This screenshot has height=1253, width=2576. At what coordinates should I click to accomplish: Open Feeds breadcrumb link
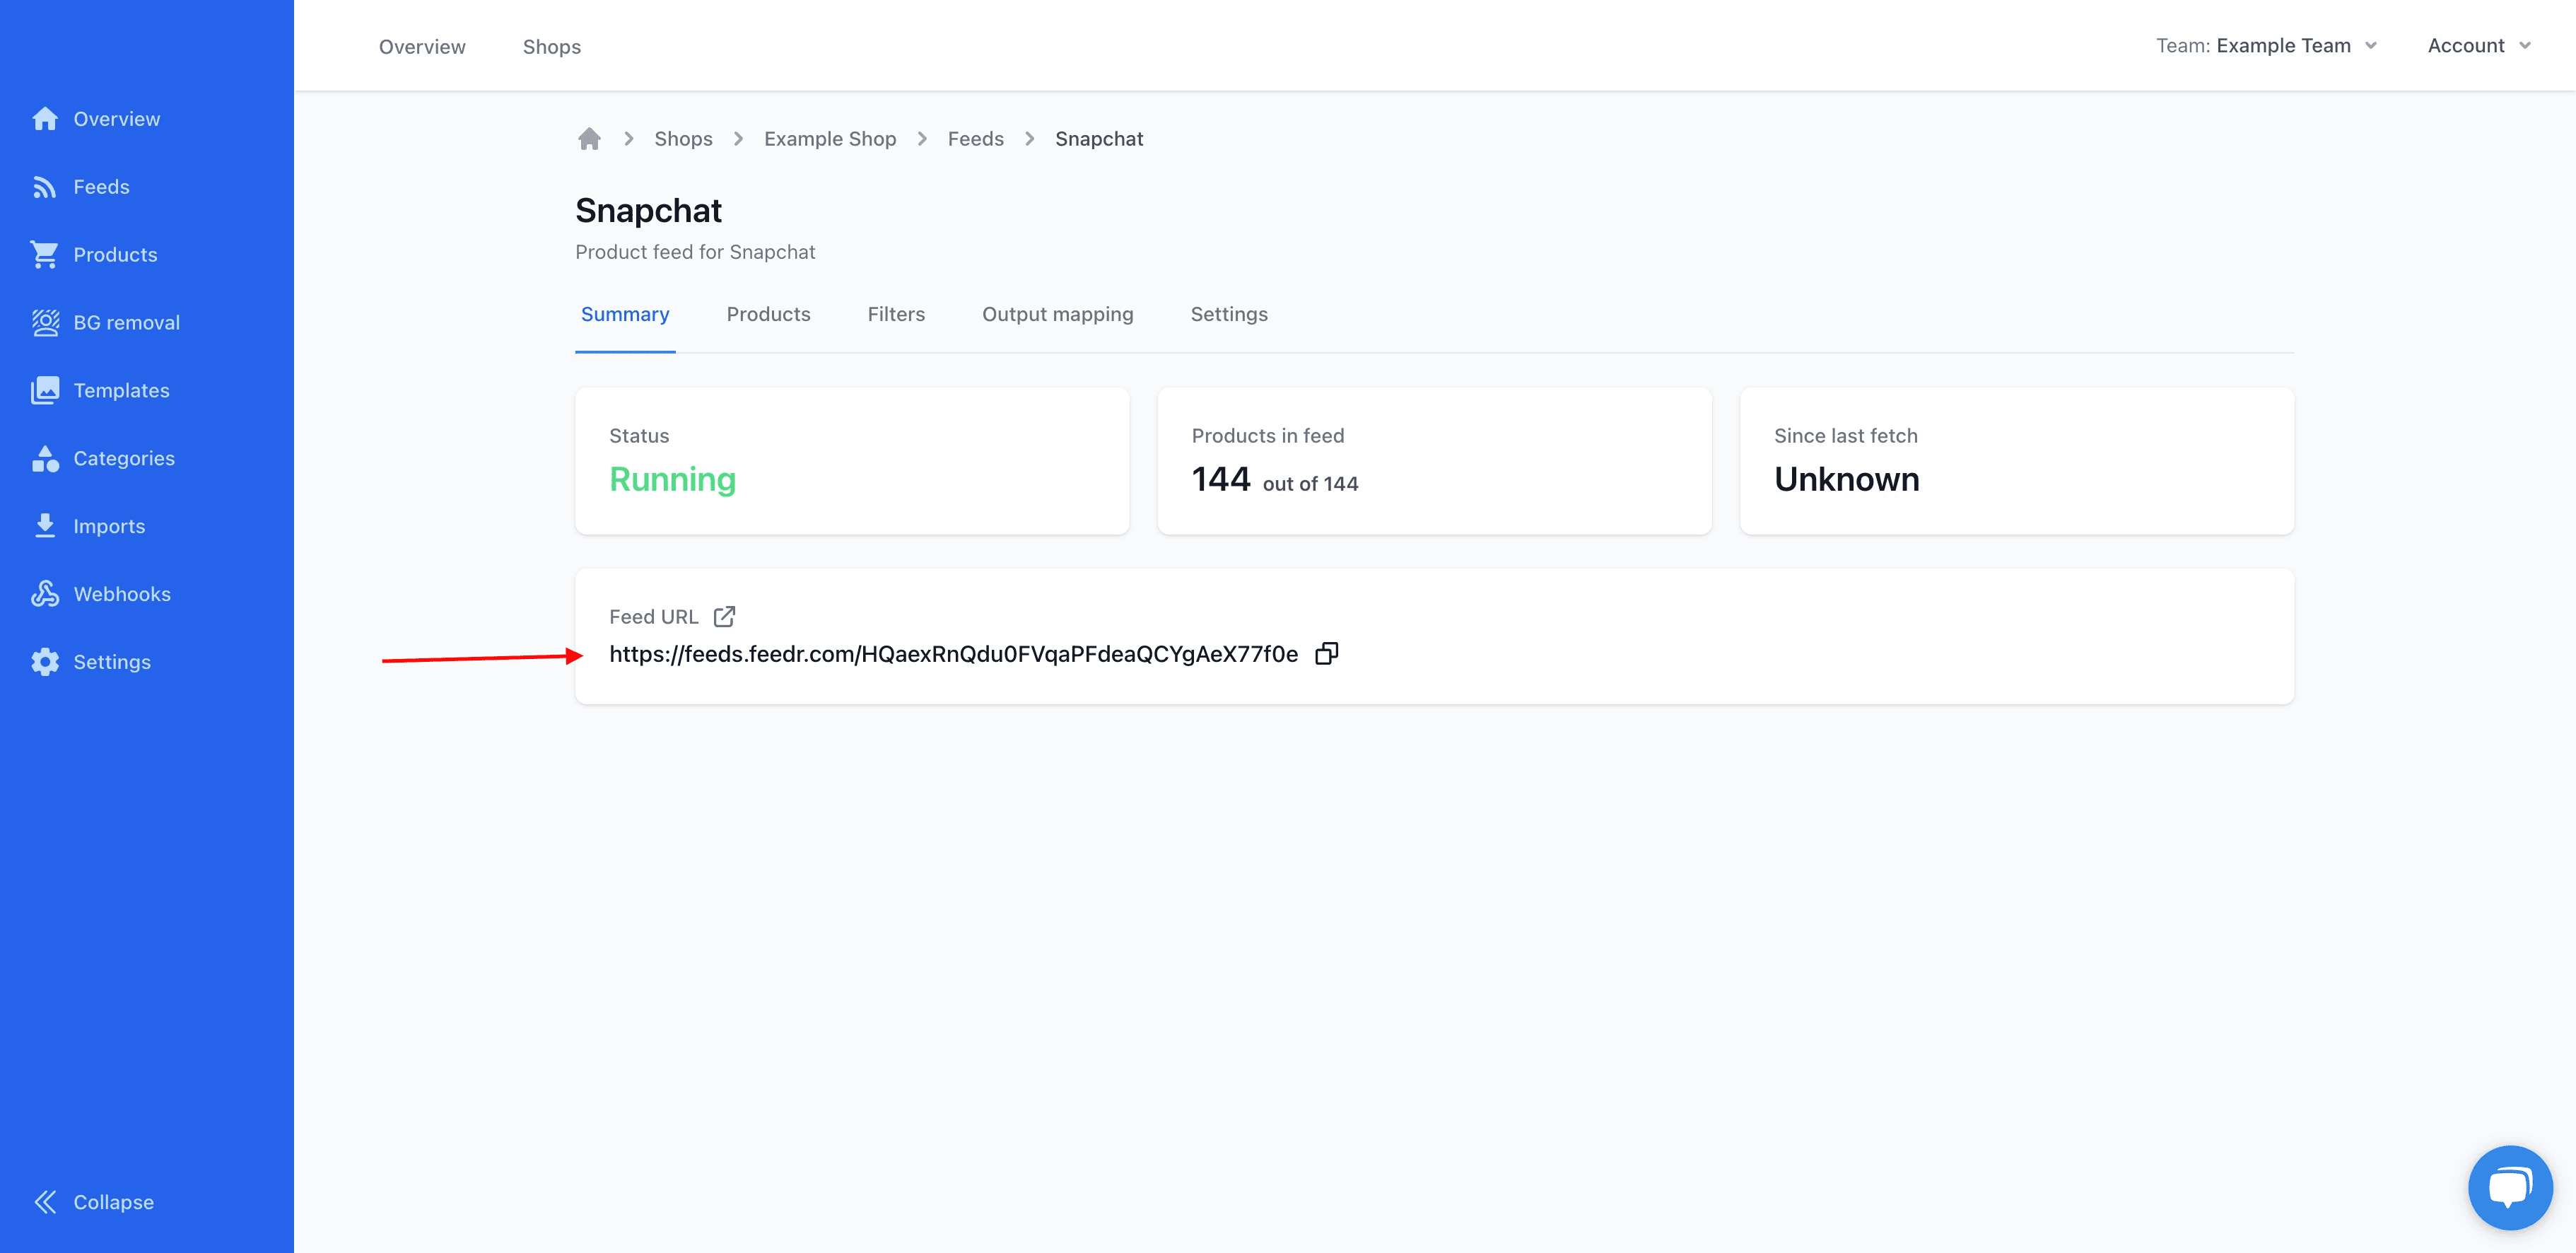pyautogui.click(x=975, y=138)
